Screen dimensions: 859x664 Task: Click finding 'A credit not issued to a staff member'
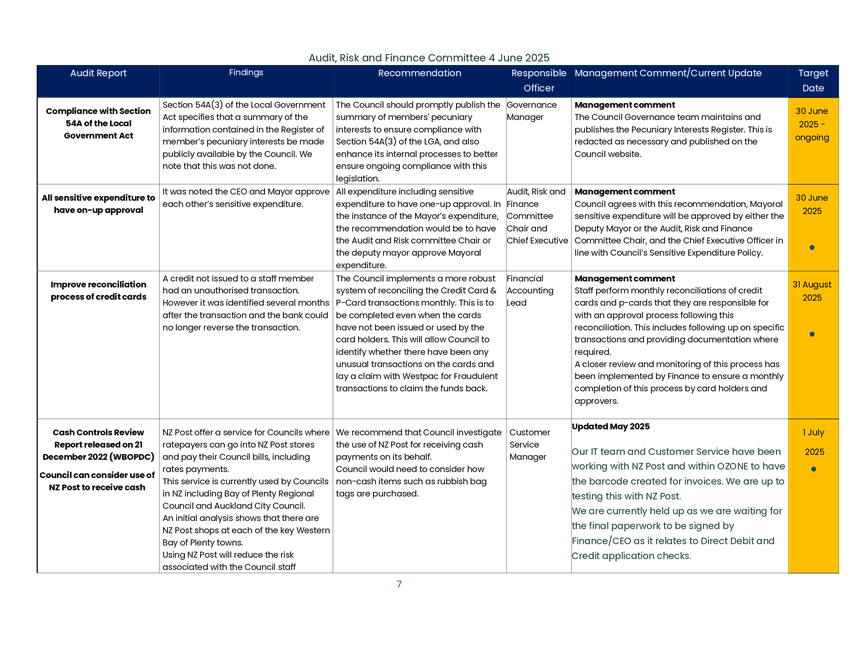point(245,303)
